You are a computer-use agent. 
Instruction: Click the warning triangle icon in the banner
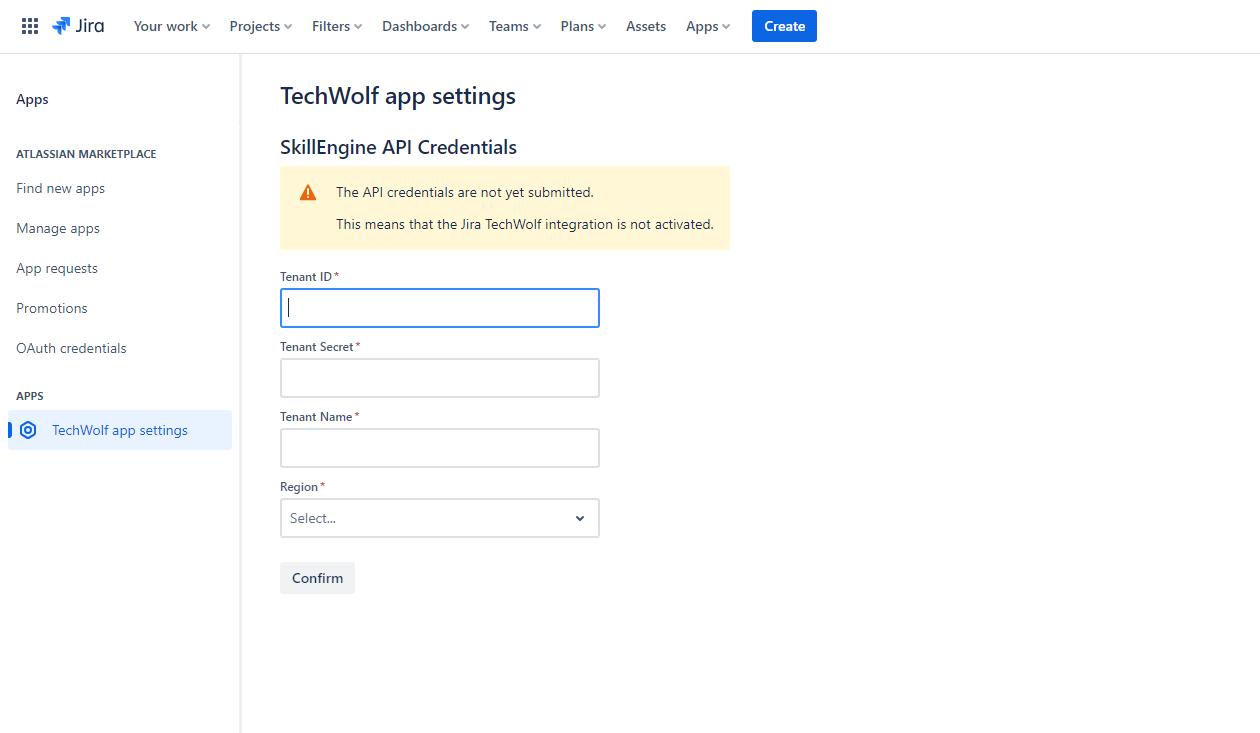pos(308,192)
